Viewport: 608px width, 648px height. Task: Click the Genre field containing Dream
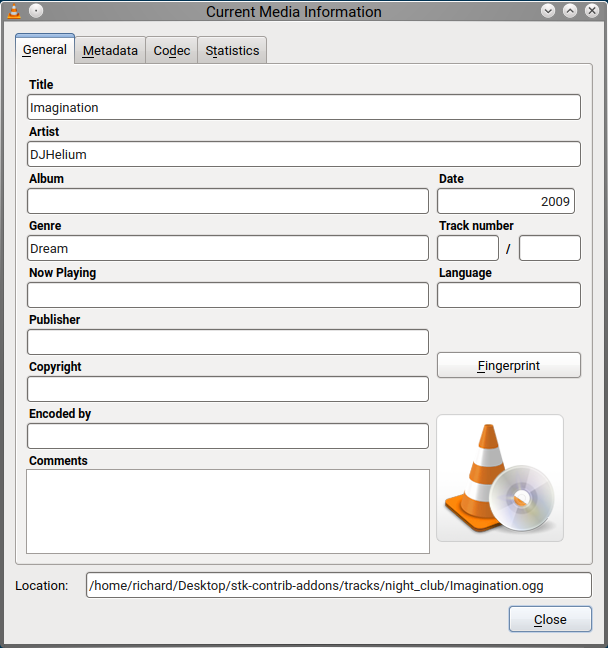click(228, 248)
